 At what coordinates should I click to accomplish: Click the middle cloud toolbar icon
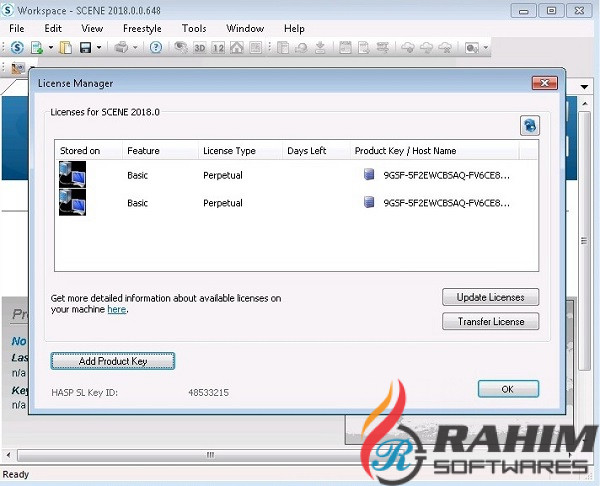pos(426,48)
